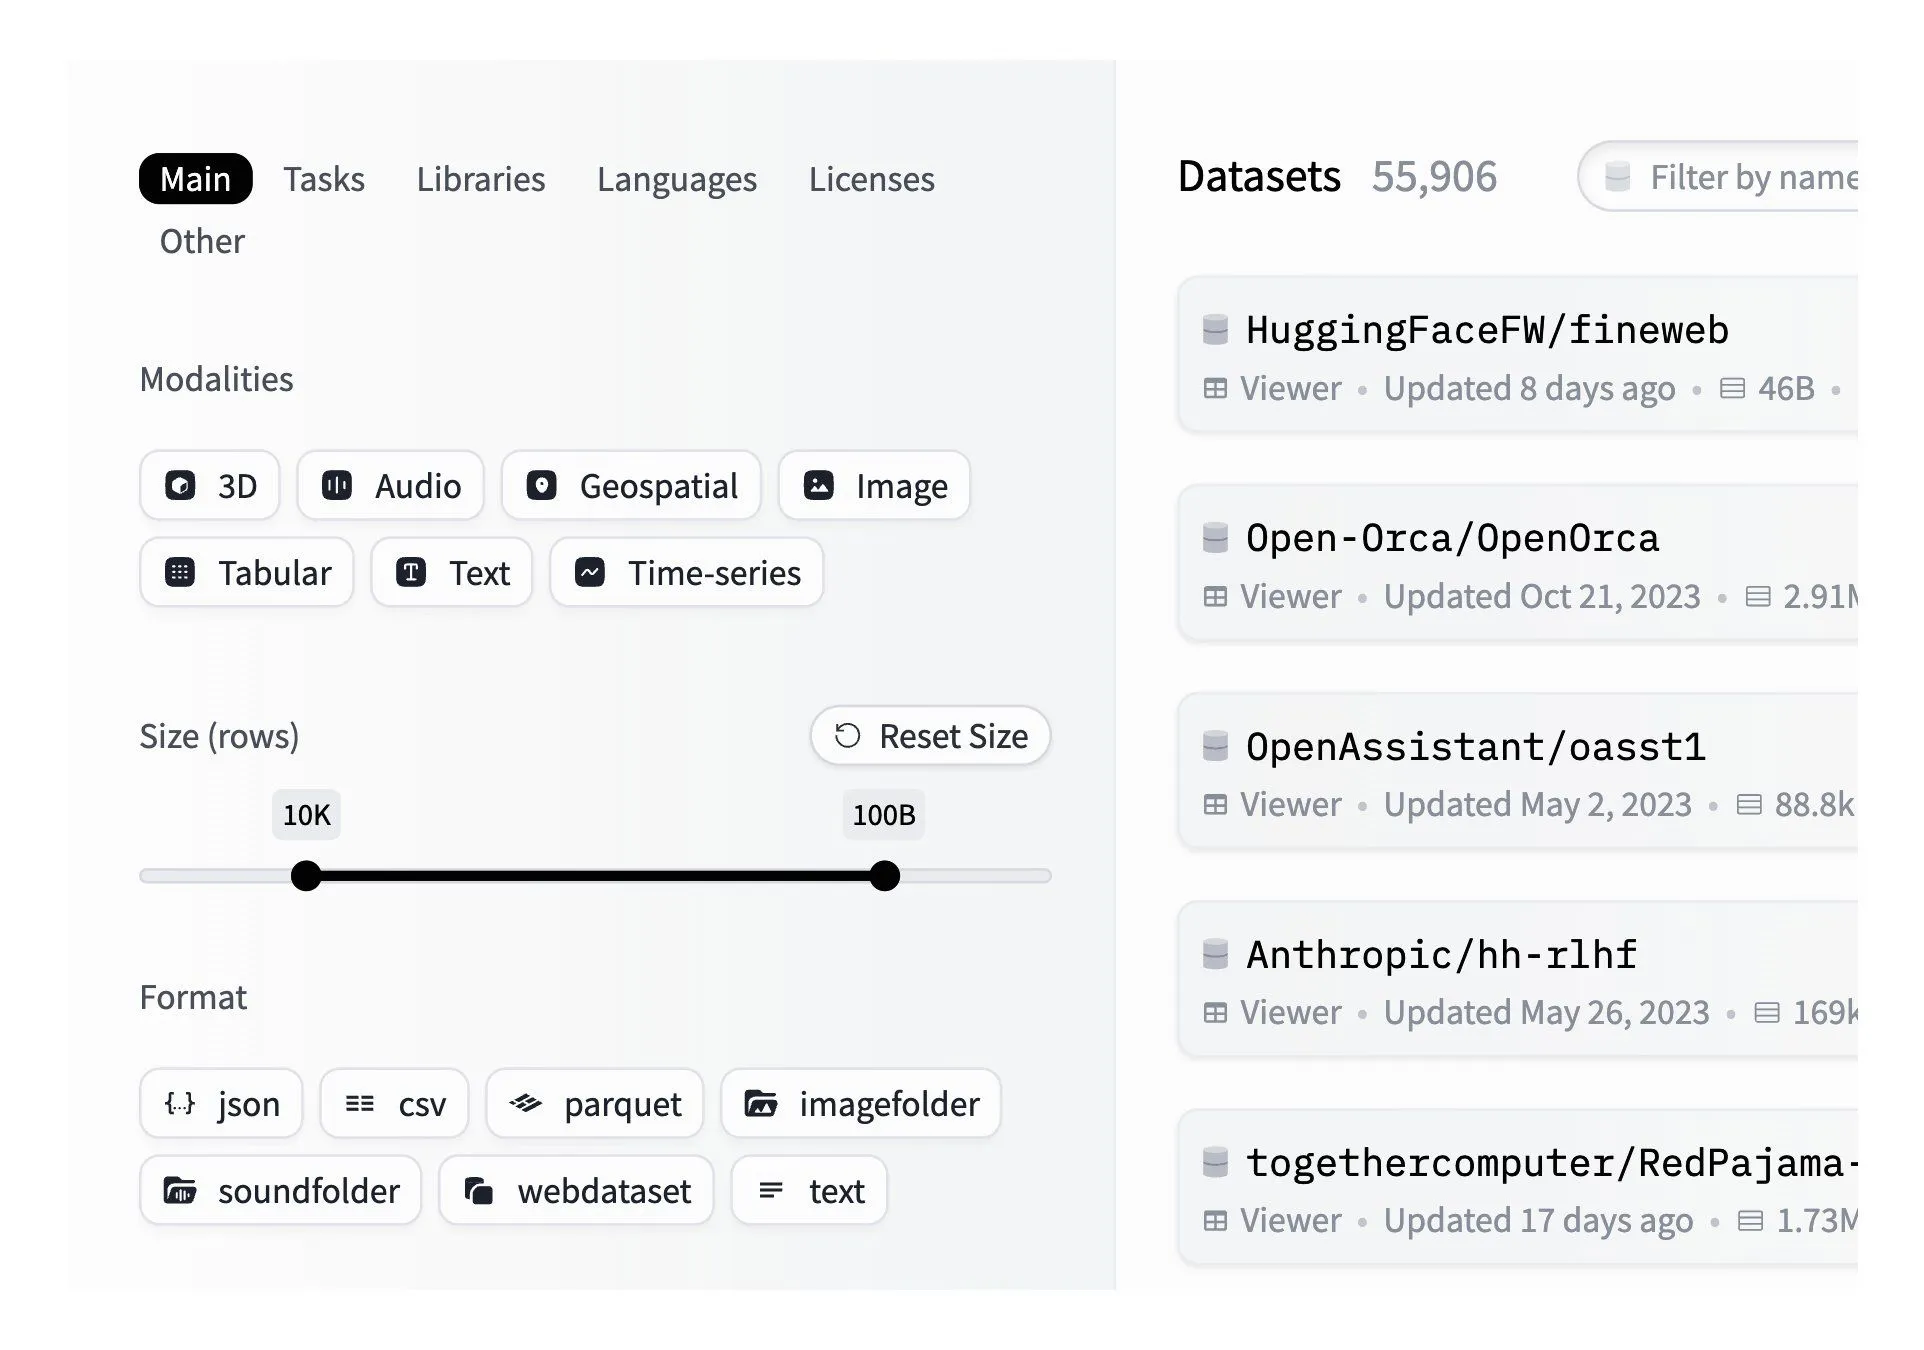Click the Audio modality icon
The image size is (1924, 1350).
tap(338, 486)
